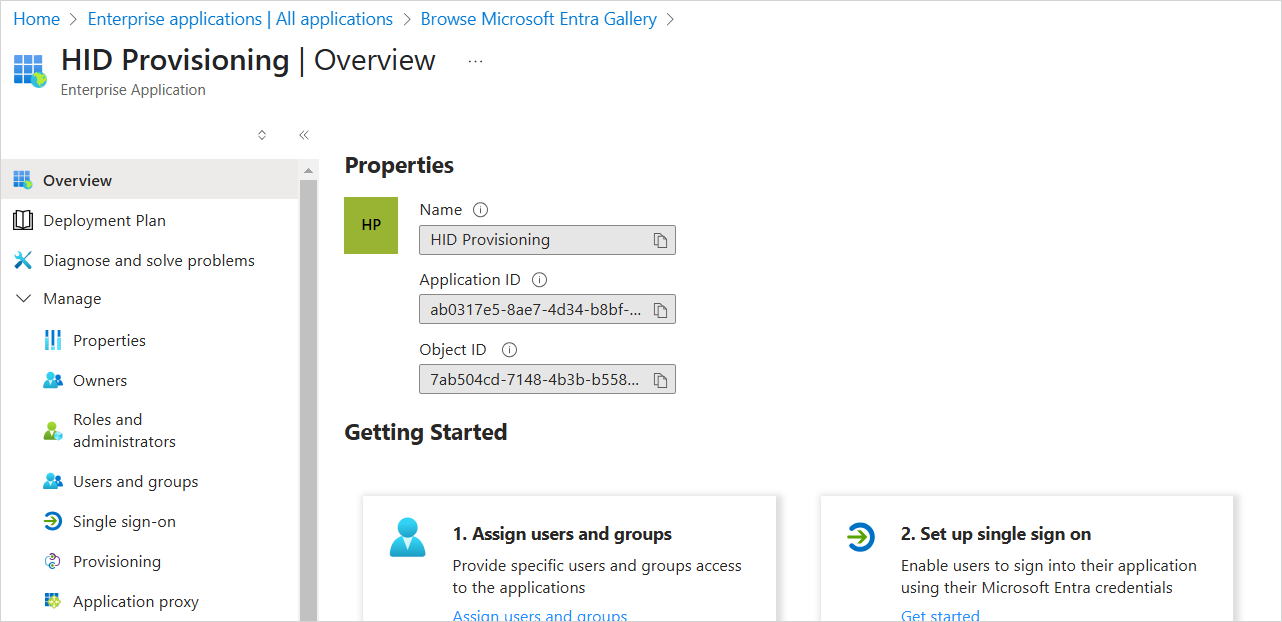Click the Set up single sign on arrow icon
This screenshot has width=1282, height=622.
point(860,537)
